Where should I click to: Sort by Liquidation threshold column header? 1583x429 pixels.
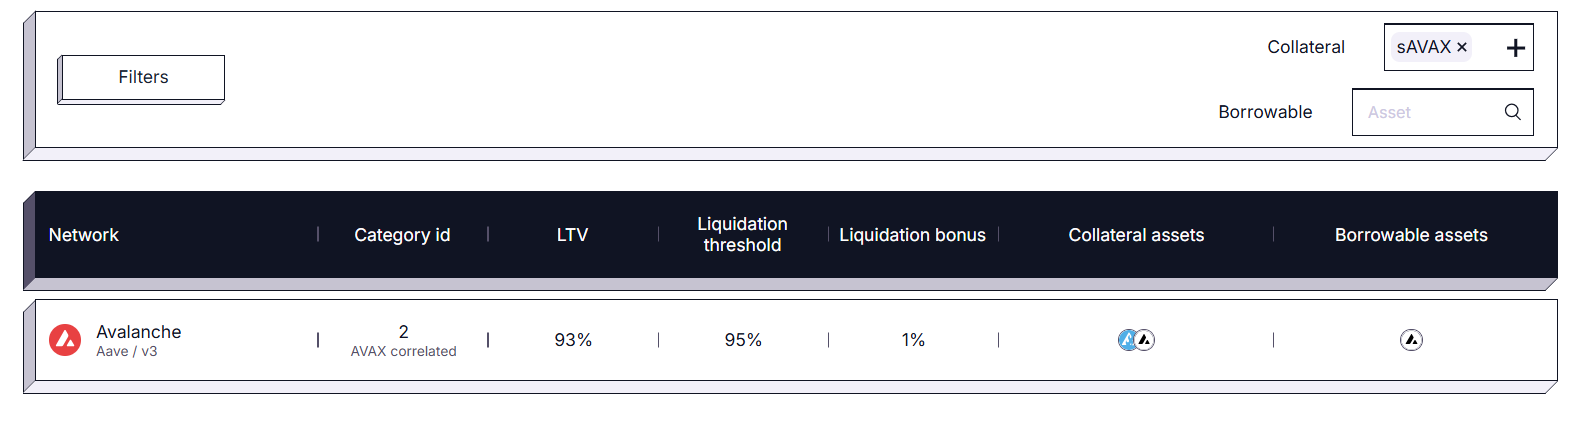(x=742, y=235)
